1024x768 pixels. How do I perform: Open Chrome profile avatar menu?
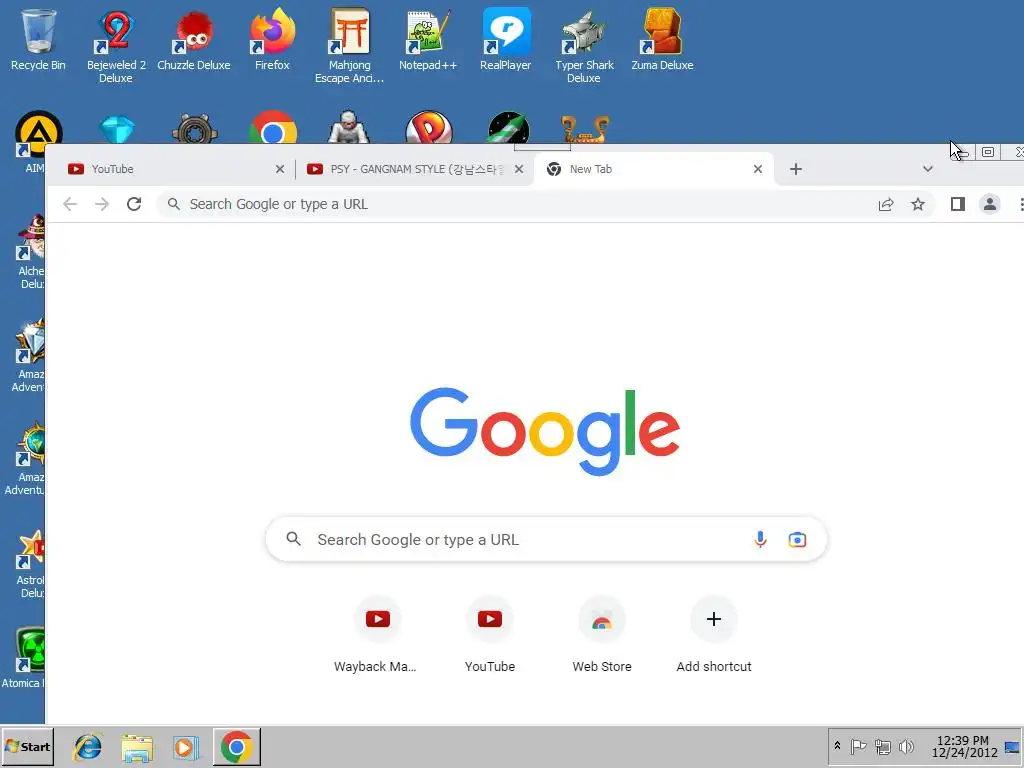coord(989,204)
